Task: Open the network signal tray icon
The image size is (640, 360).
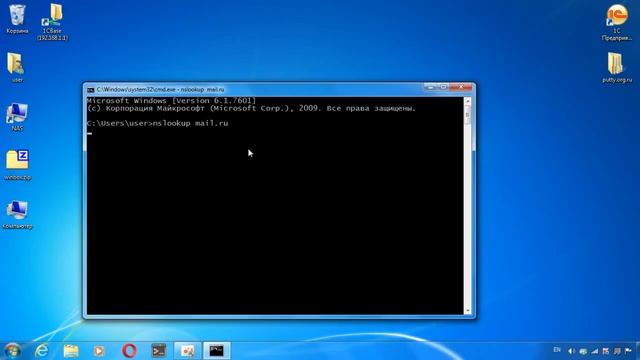Action: pyautogui.click(x=595, y=351)
